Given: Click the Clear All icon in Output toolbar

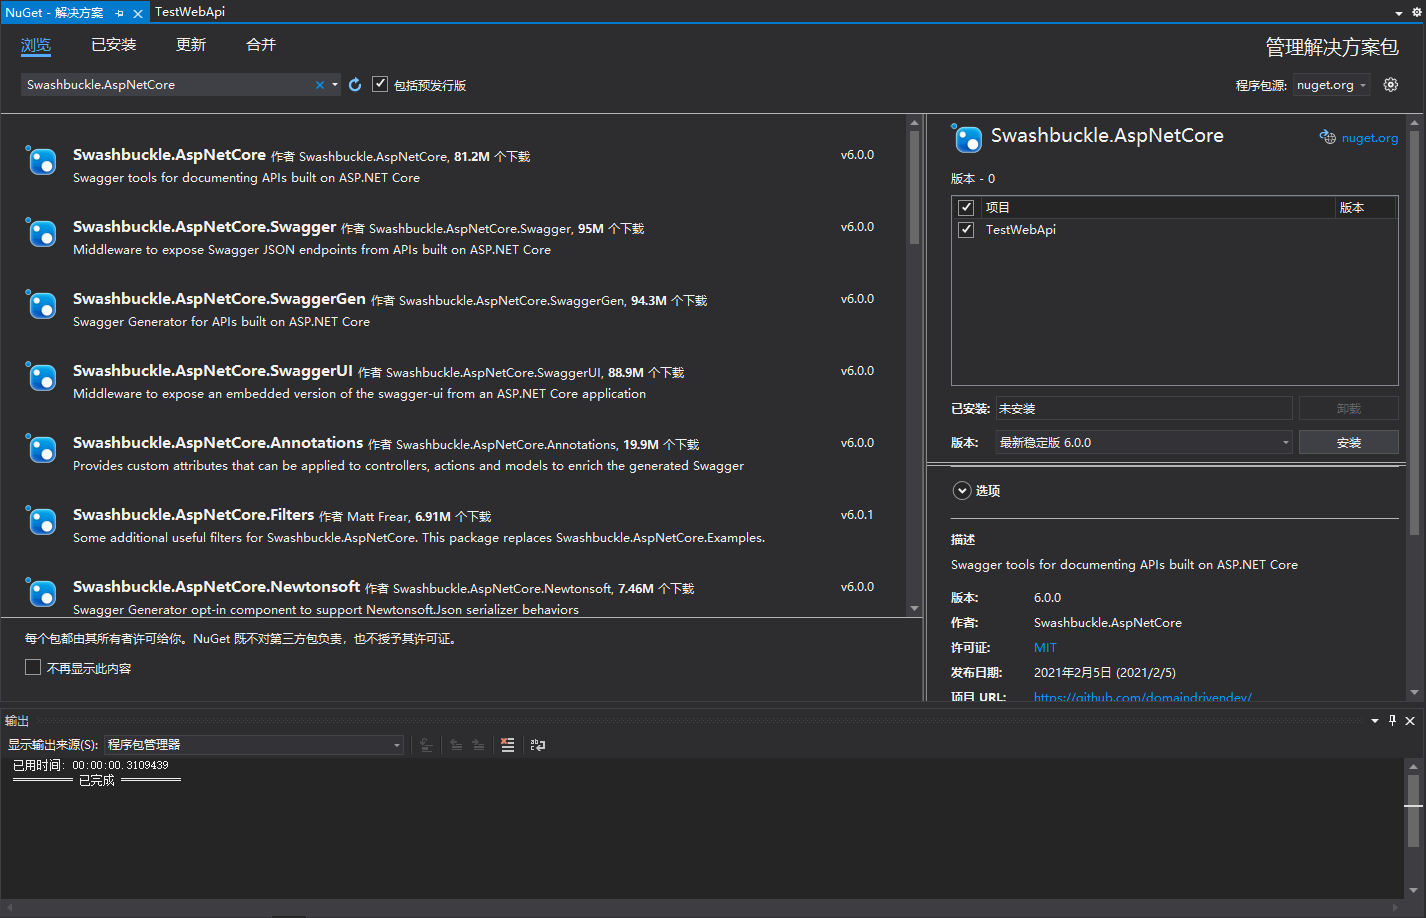Looking at the screenshot, I should (508, 745).
